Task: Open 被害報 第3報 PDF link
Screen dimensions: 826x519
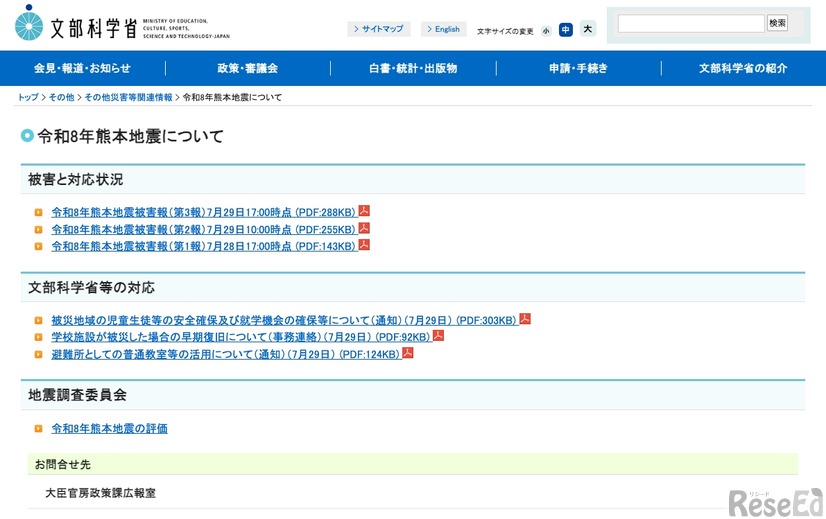Action: [204, 212]
